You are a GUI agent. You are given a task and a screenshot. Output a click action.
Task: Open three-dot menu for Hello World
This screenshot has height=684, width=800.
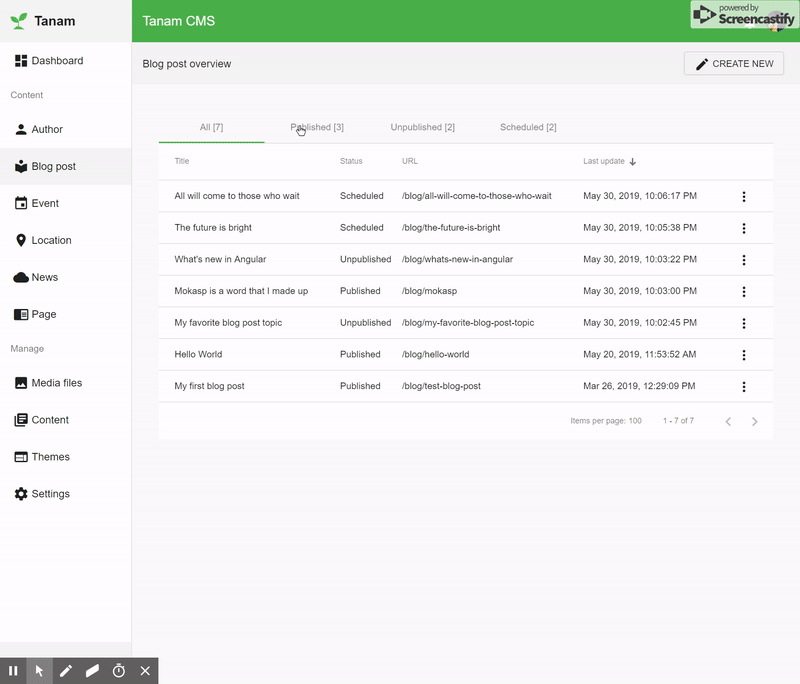744,354
